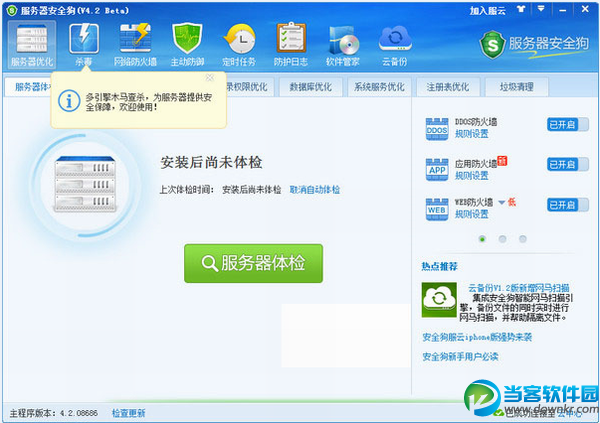Switch to the 数据库优化 tab
The width and height of the screenshot is (600, 423).
coord(310,87)
